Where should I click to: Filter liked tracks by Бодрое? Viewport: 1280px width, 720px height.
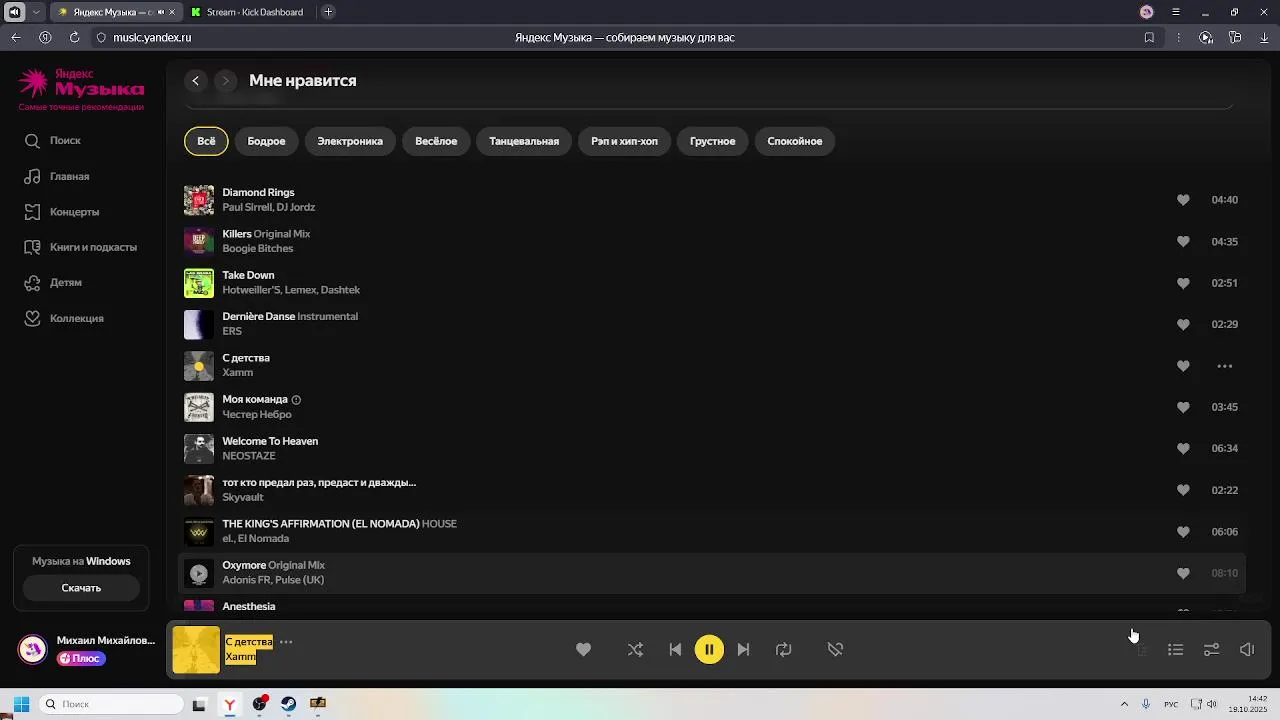point(266,141)
